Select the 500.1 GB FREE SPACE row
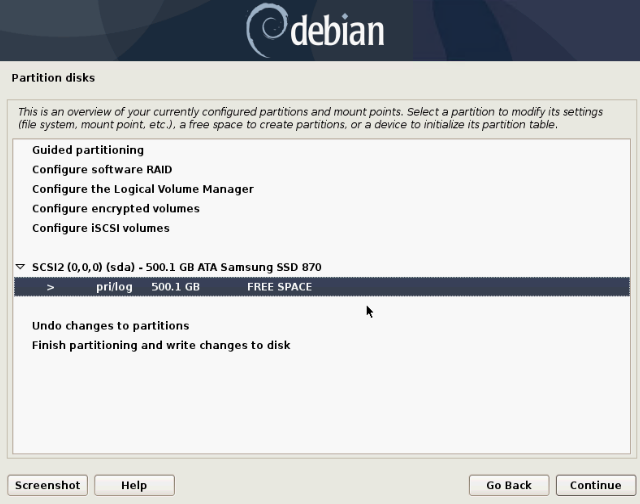The width and height of the screenshot is (640, 504). 322,287
